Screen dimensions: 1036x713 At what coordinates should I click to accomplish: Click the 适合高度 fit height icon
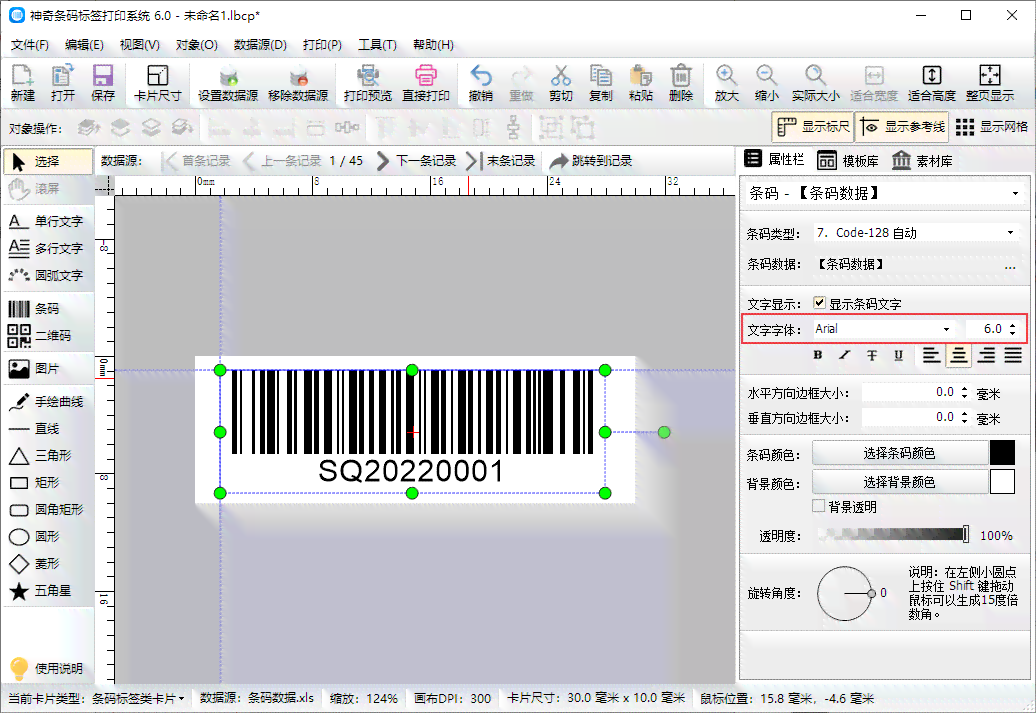point(932,83)
